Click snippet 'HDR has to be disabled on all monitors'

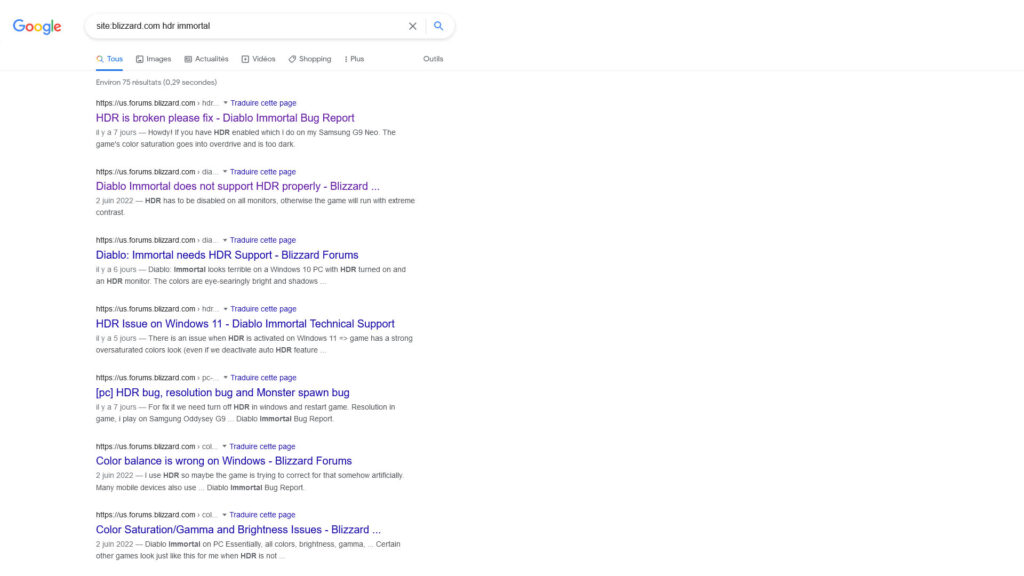click(x=255, y=206)
